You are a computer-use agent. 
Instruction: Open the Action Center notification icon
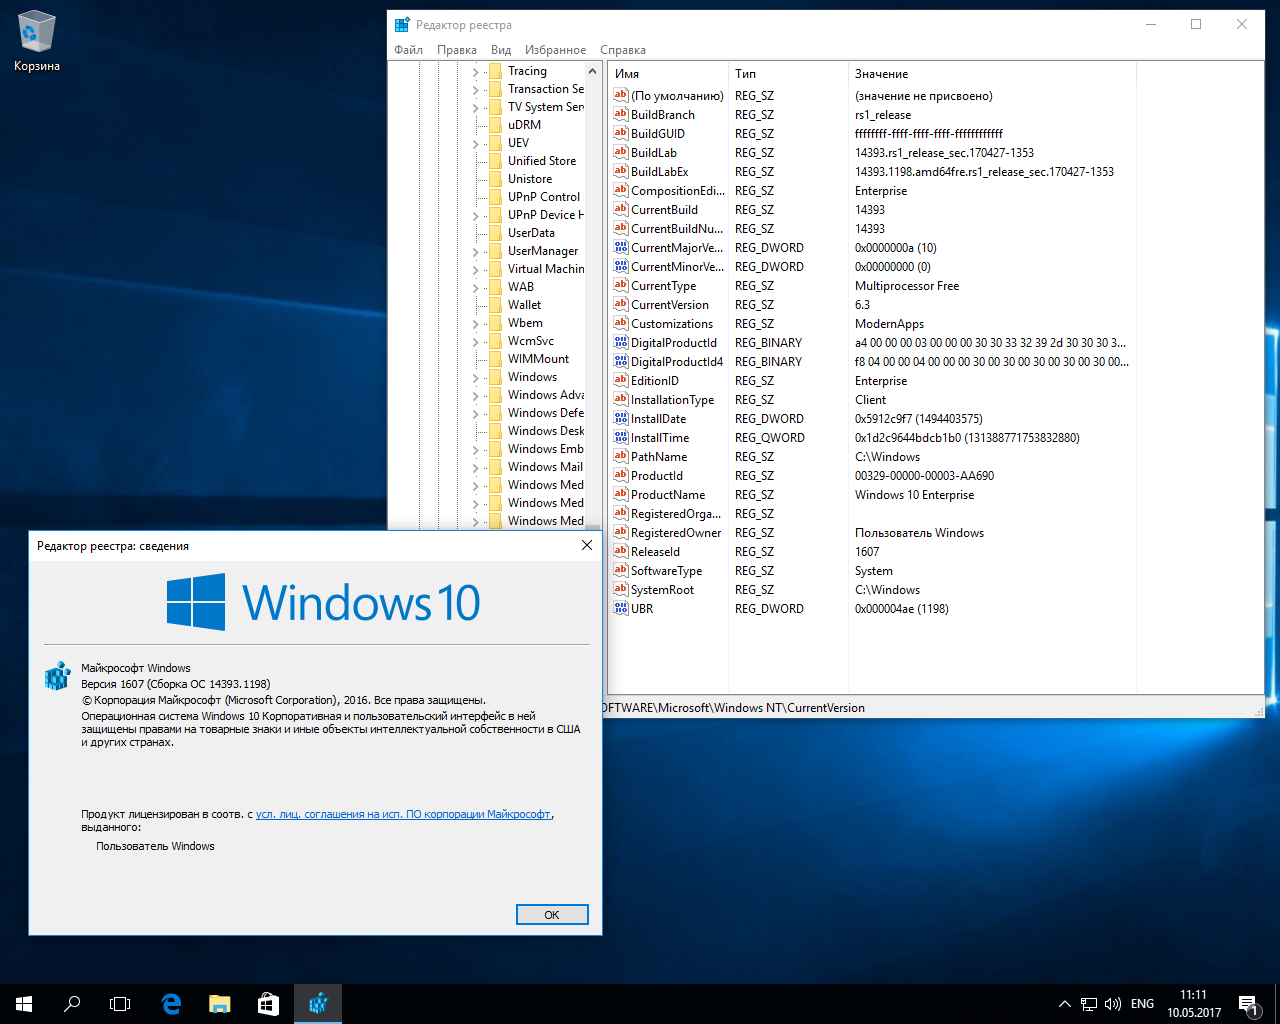point(1248,1004)
